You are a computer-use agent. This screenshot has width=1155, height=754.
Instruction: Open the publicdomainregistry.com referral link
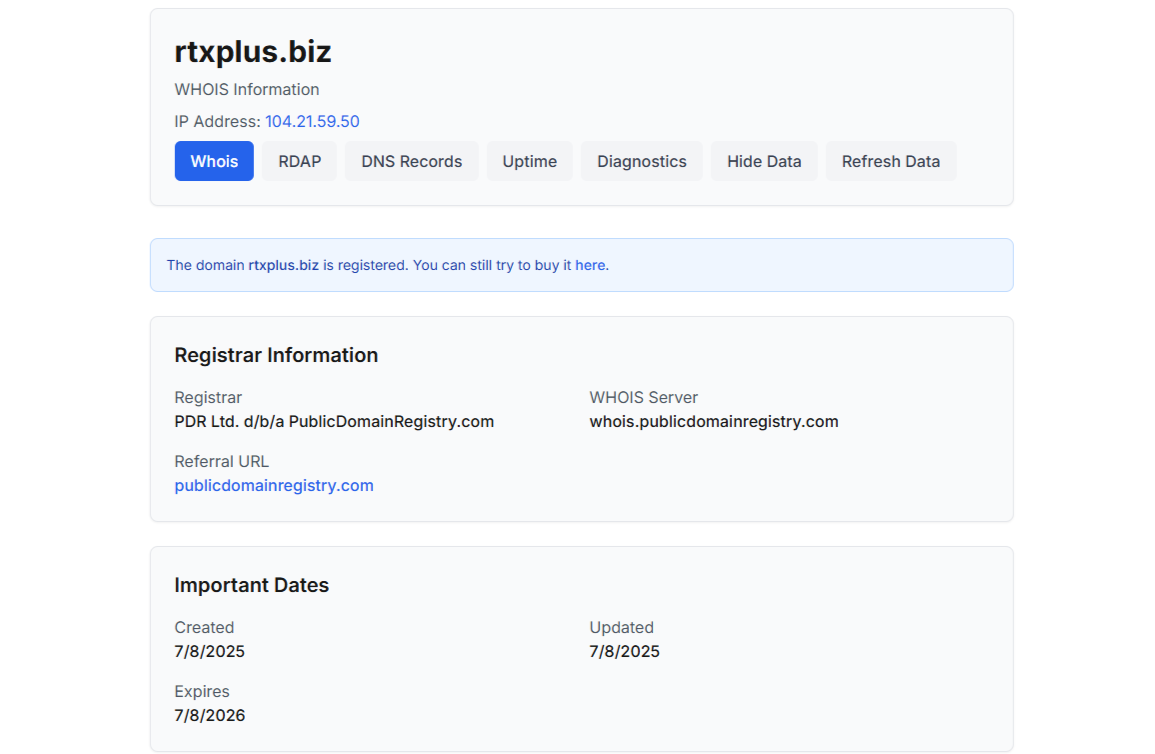pyautogui.click(x=274, y=486)
